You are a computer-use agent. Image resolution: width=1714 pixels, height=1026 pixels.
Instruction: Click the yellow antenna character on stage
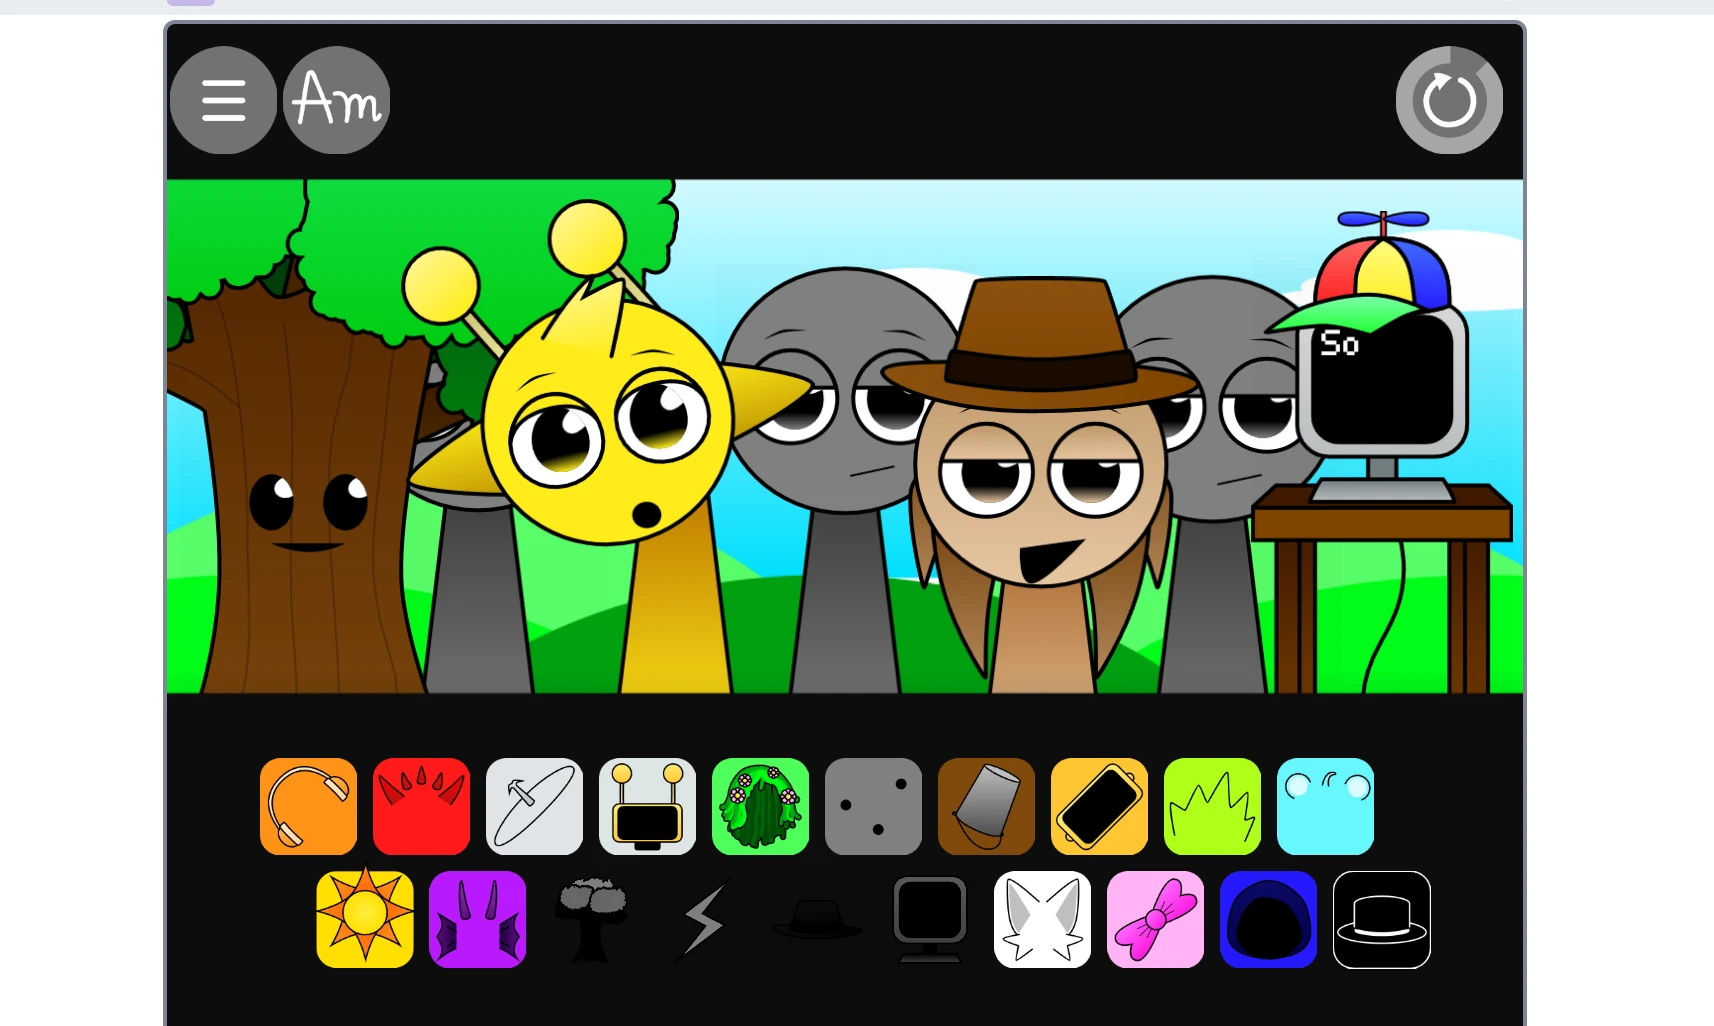600,430
